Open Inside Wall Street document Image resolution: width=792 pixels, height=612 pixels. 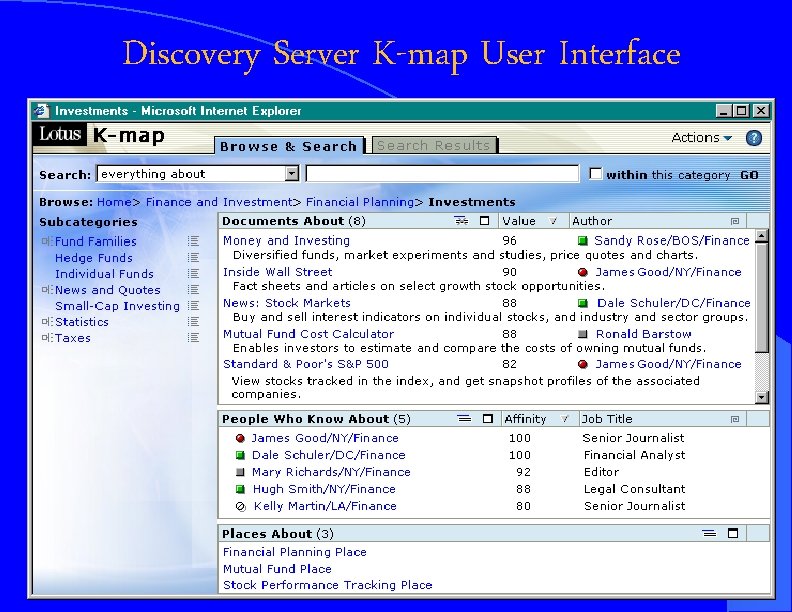[x=278, y=272]
